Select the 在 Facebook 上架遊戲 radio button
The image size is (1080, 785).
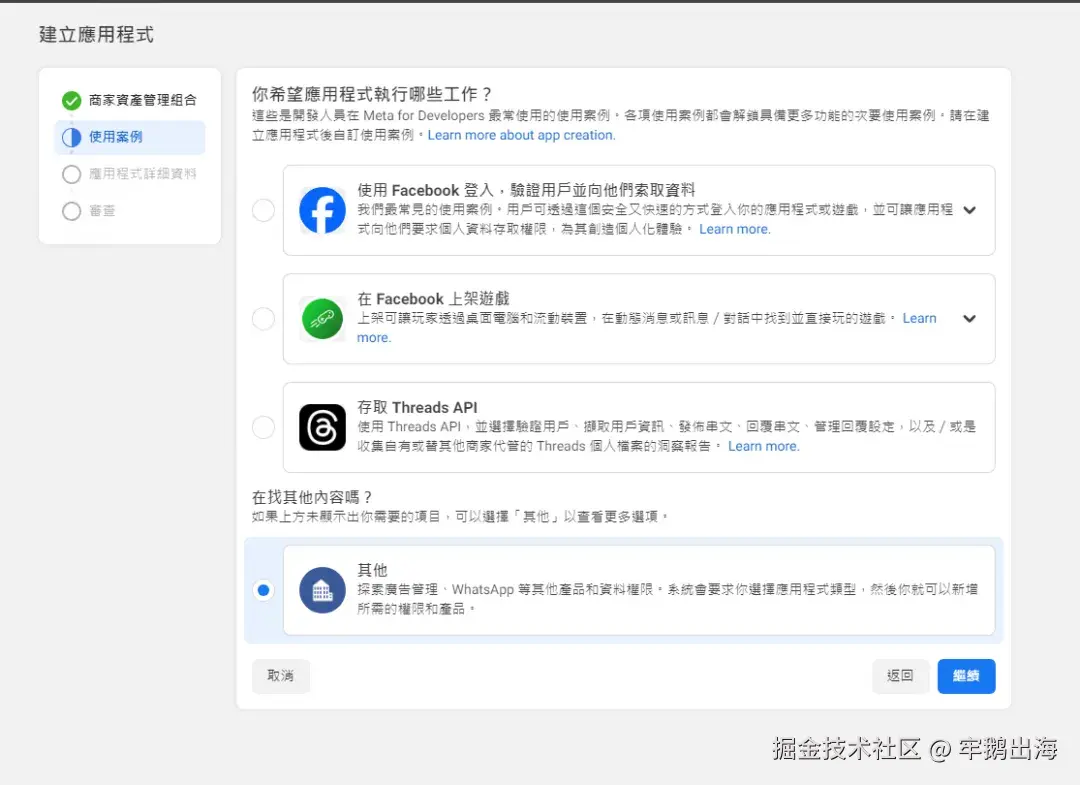(x=263, y=318)
